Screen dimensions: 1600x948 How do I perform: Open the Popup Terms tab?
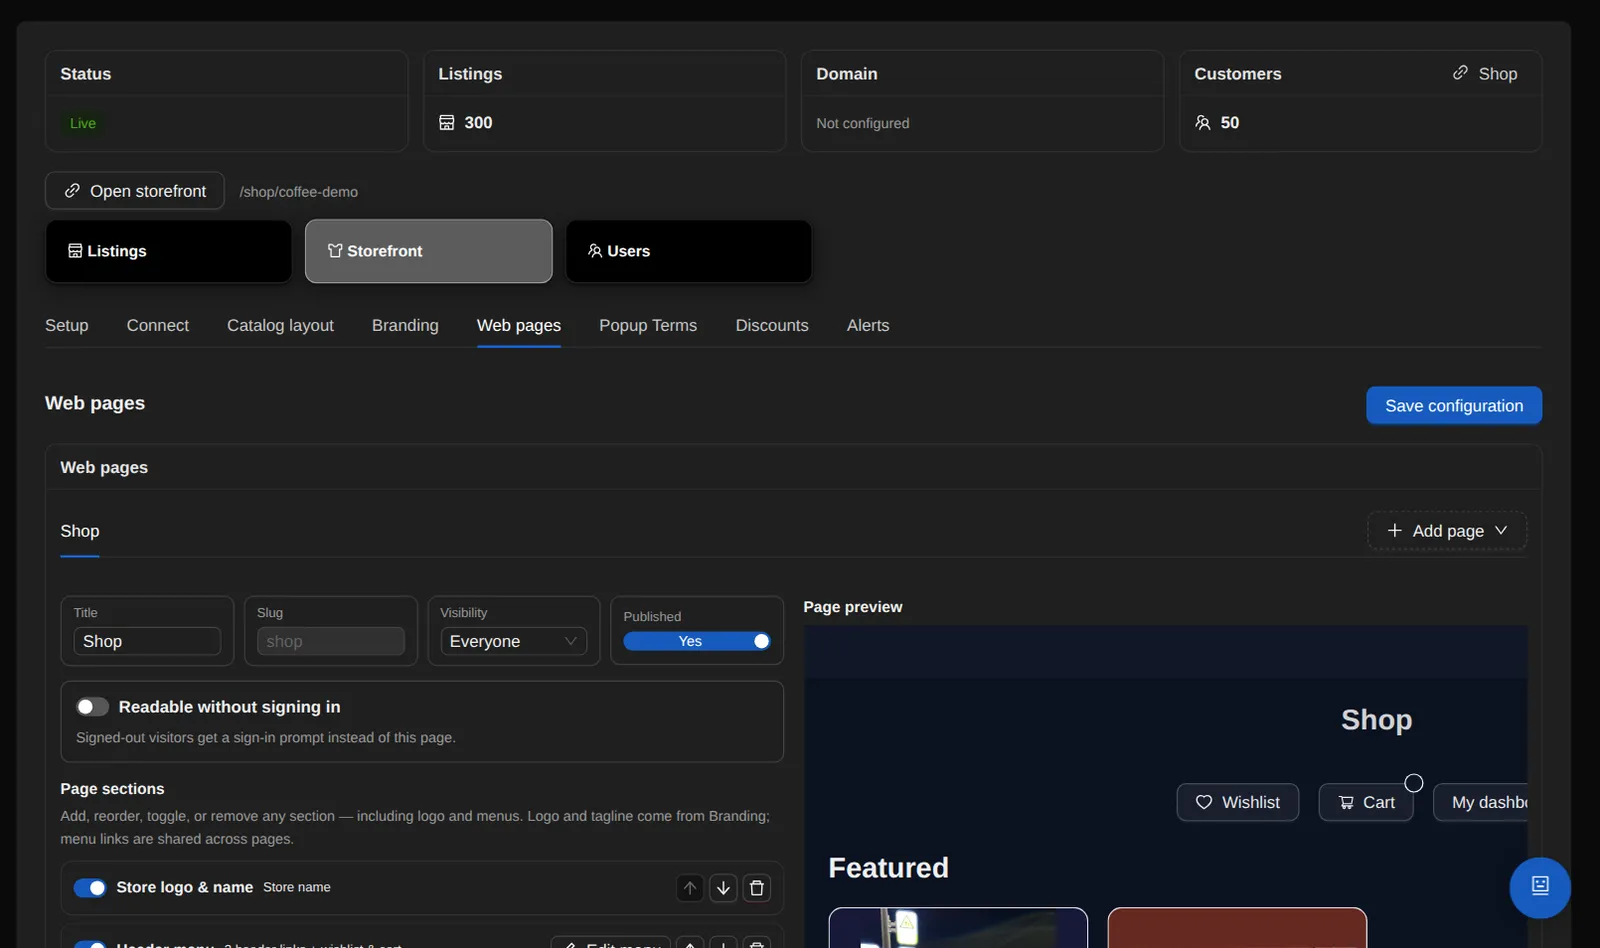click(648, 325)
